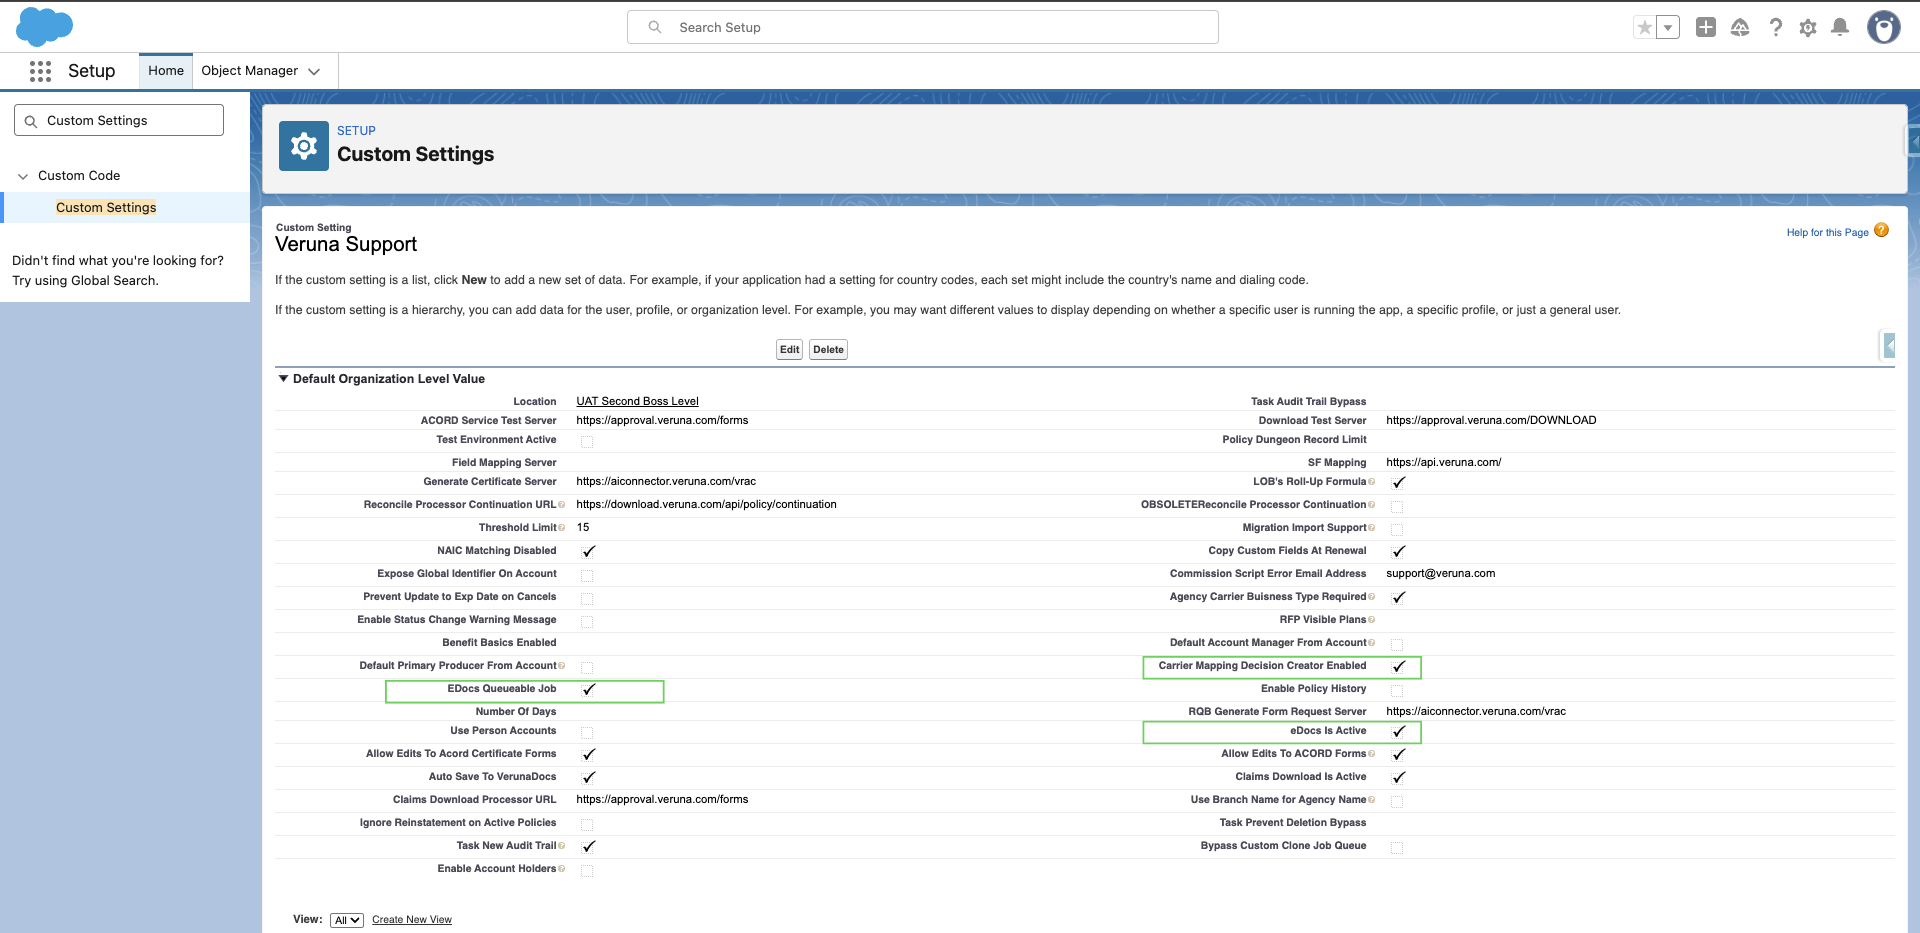This screenshot has height=933, width=1920.
Task: Click info icon beside Use Branch Name for Agency Name
Action: [x=1372, y=800]
